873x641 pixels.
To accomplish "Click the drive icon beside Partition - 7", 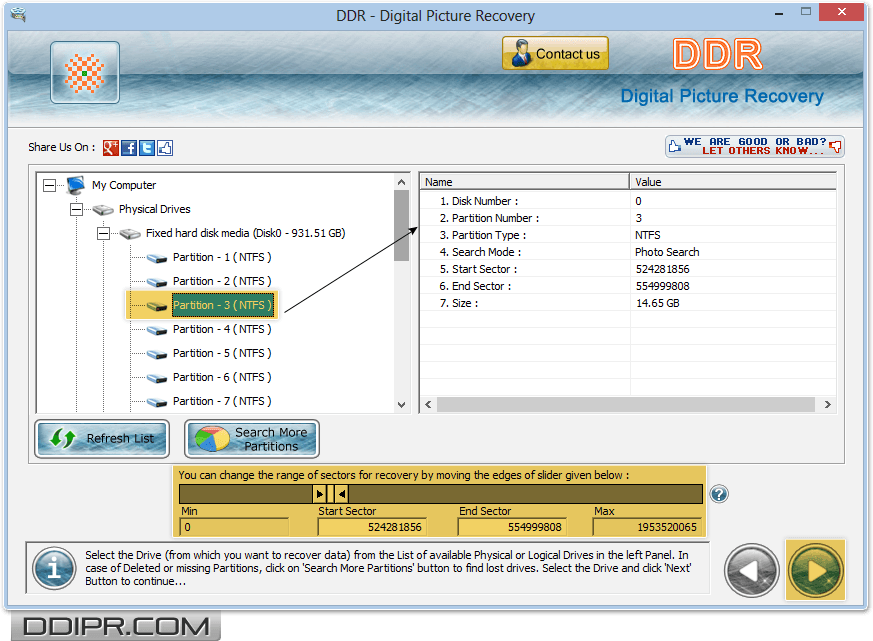I will click(x=157, y=402).
